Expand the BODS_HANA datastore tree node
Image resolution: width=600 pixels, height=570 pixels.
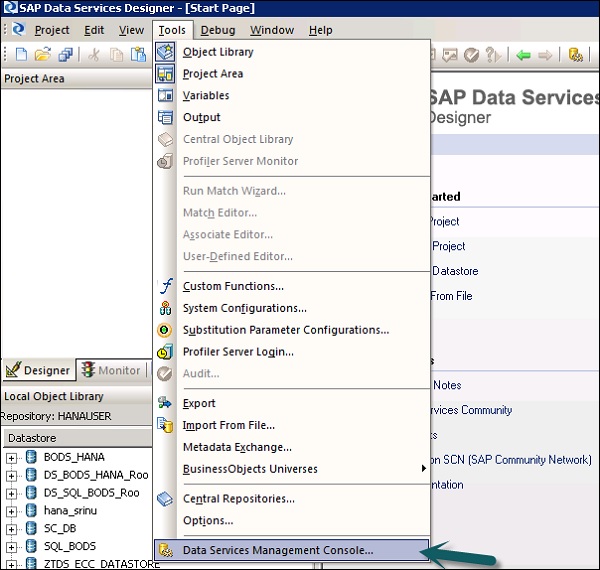coord(12,458)
